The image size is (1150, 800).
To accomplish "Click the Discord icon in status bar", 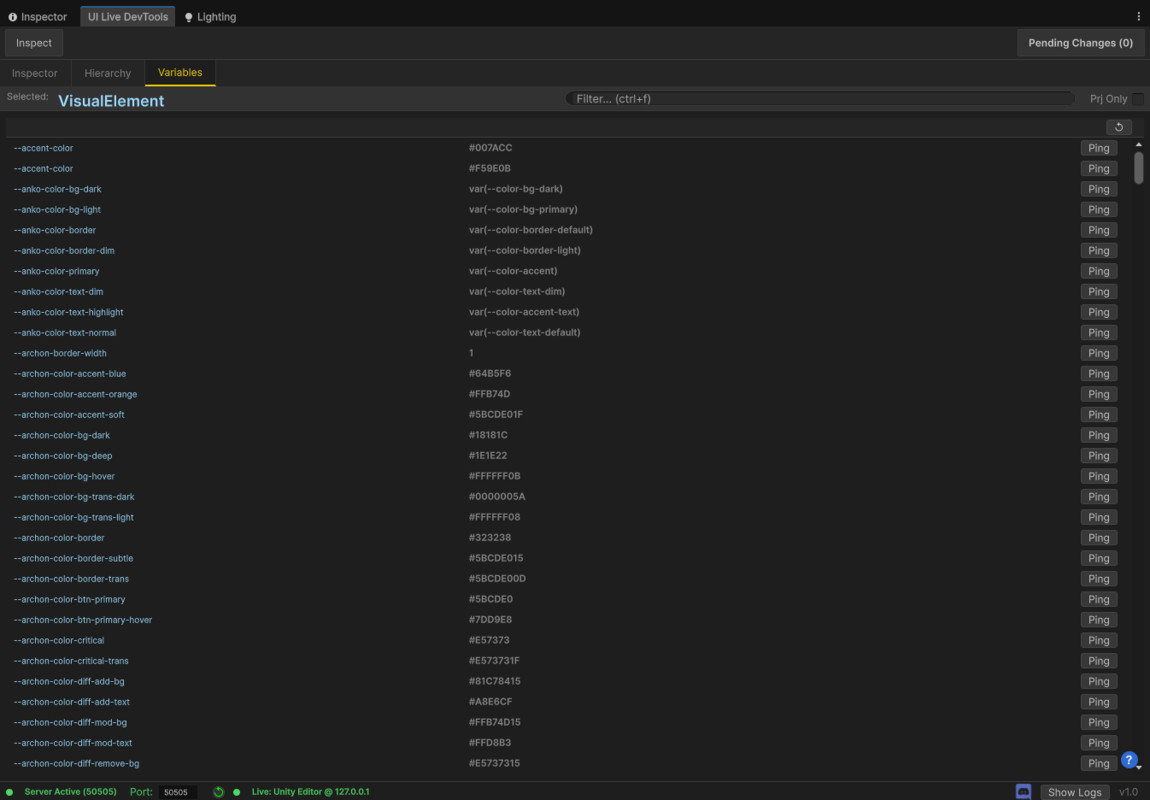I will [x=1023, y=791].
